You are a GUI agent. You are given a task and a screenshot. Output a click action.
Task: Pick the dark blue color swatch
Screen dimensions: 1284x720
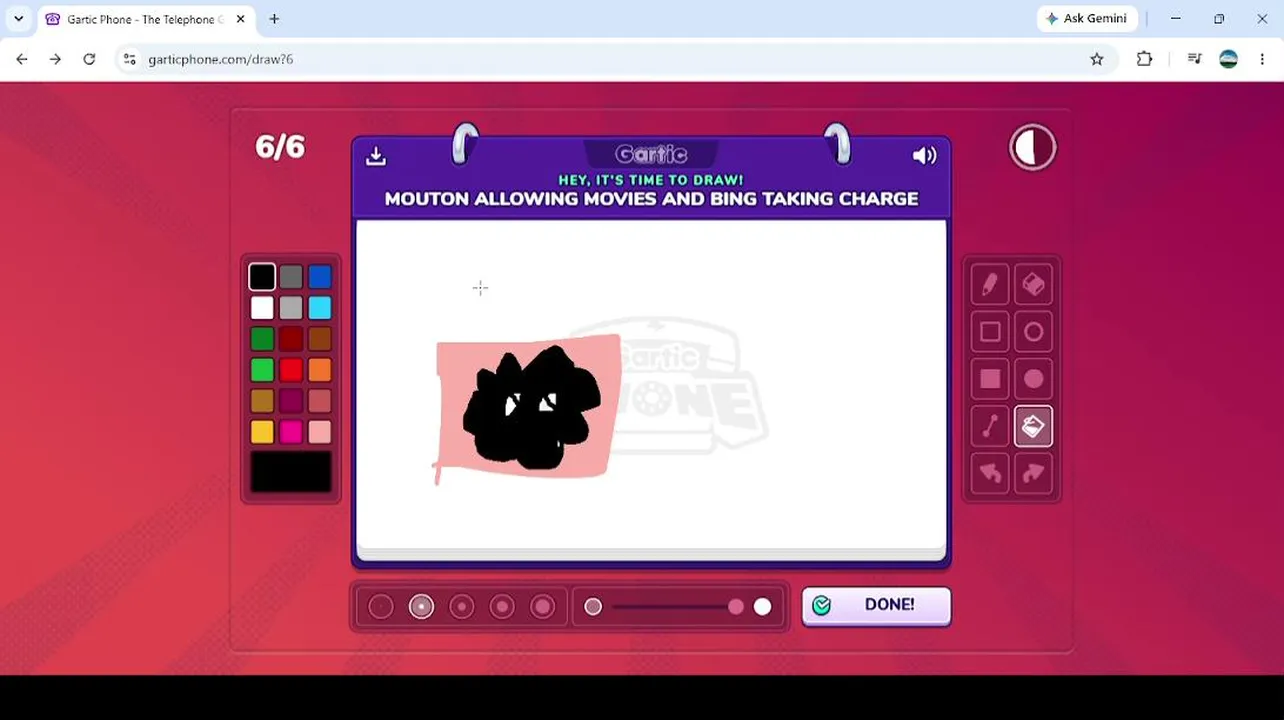[320, 277]
